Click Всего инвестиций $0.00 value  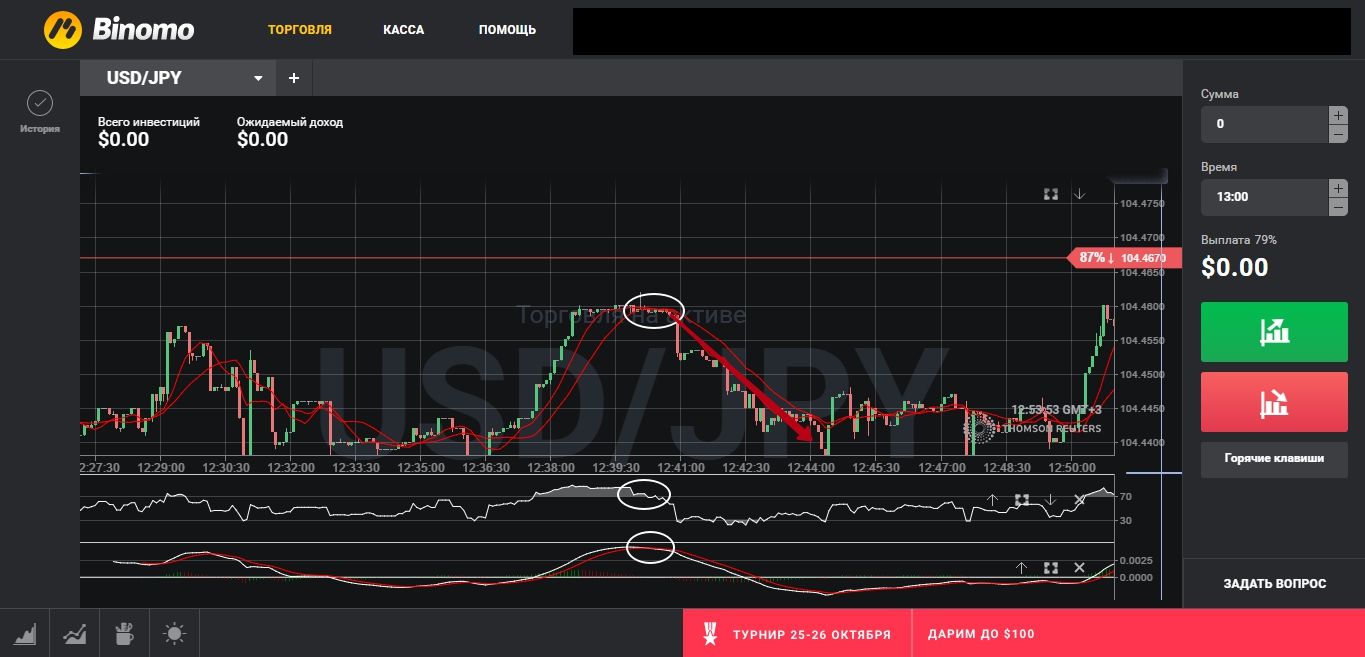point(124,140)
